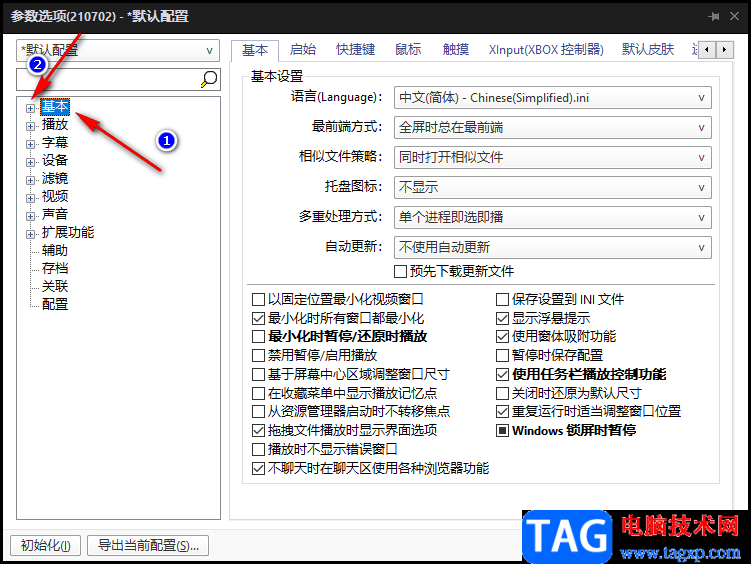Open the 语言(Language) dropdown
751x564 pixels.
pos(552,98)
